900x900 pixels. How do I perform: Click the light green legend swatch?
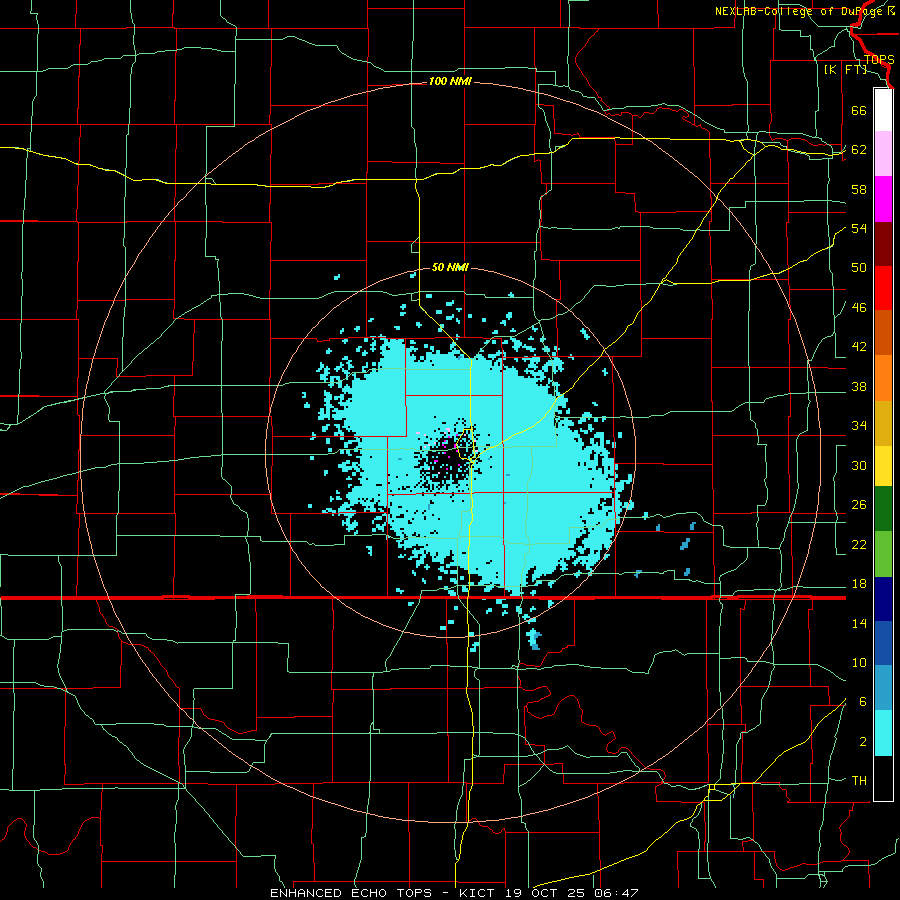[x=883, y=554]
